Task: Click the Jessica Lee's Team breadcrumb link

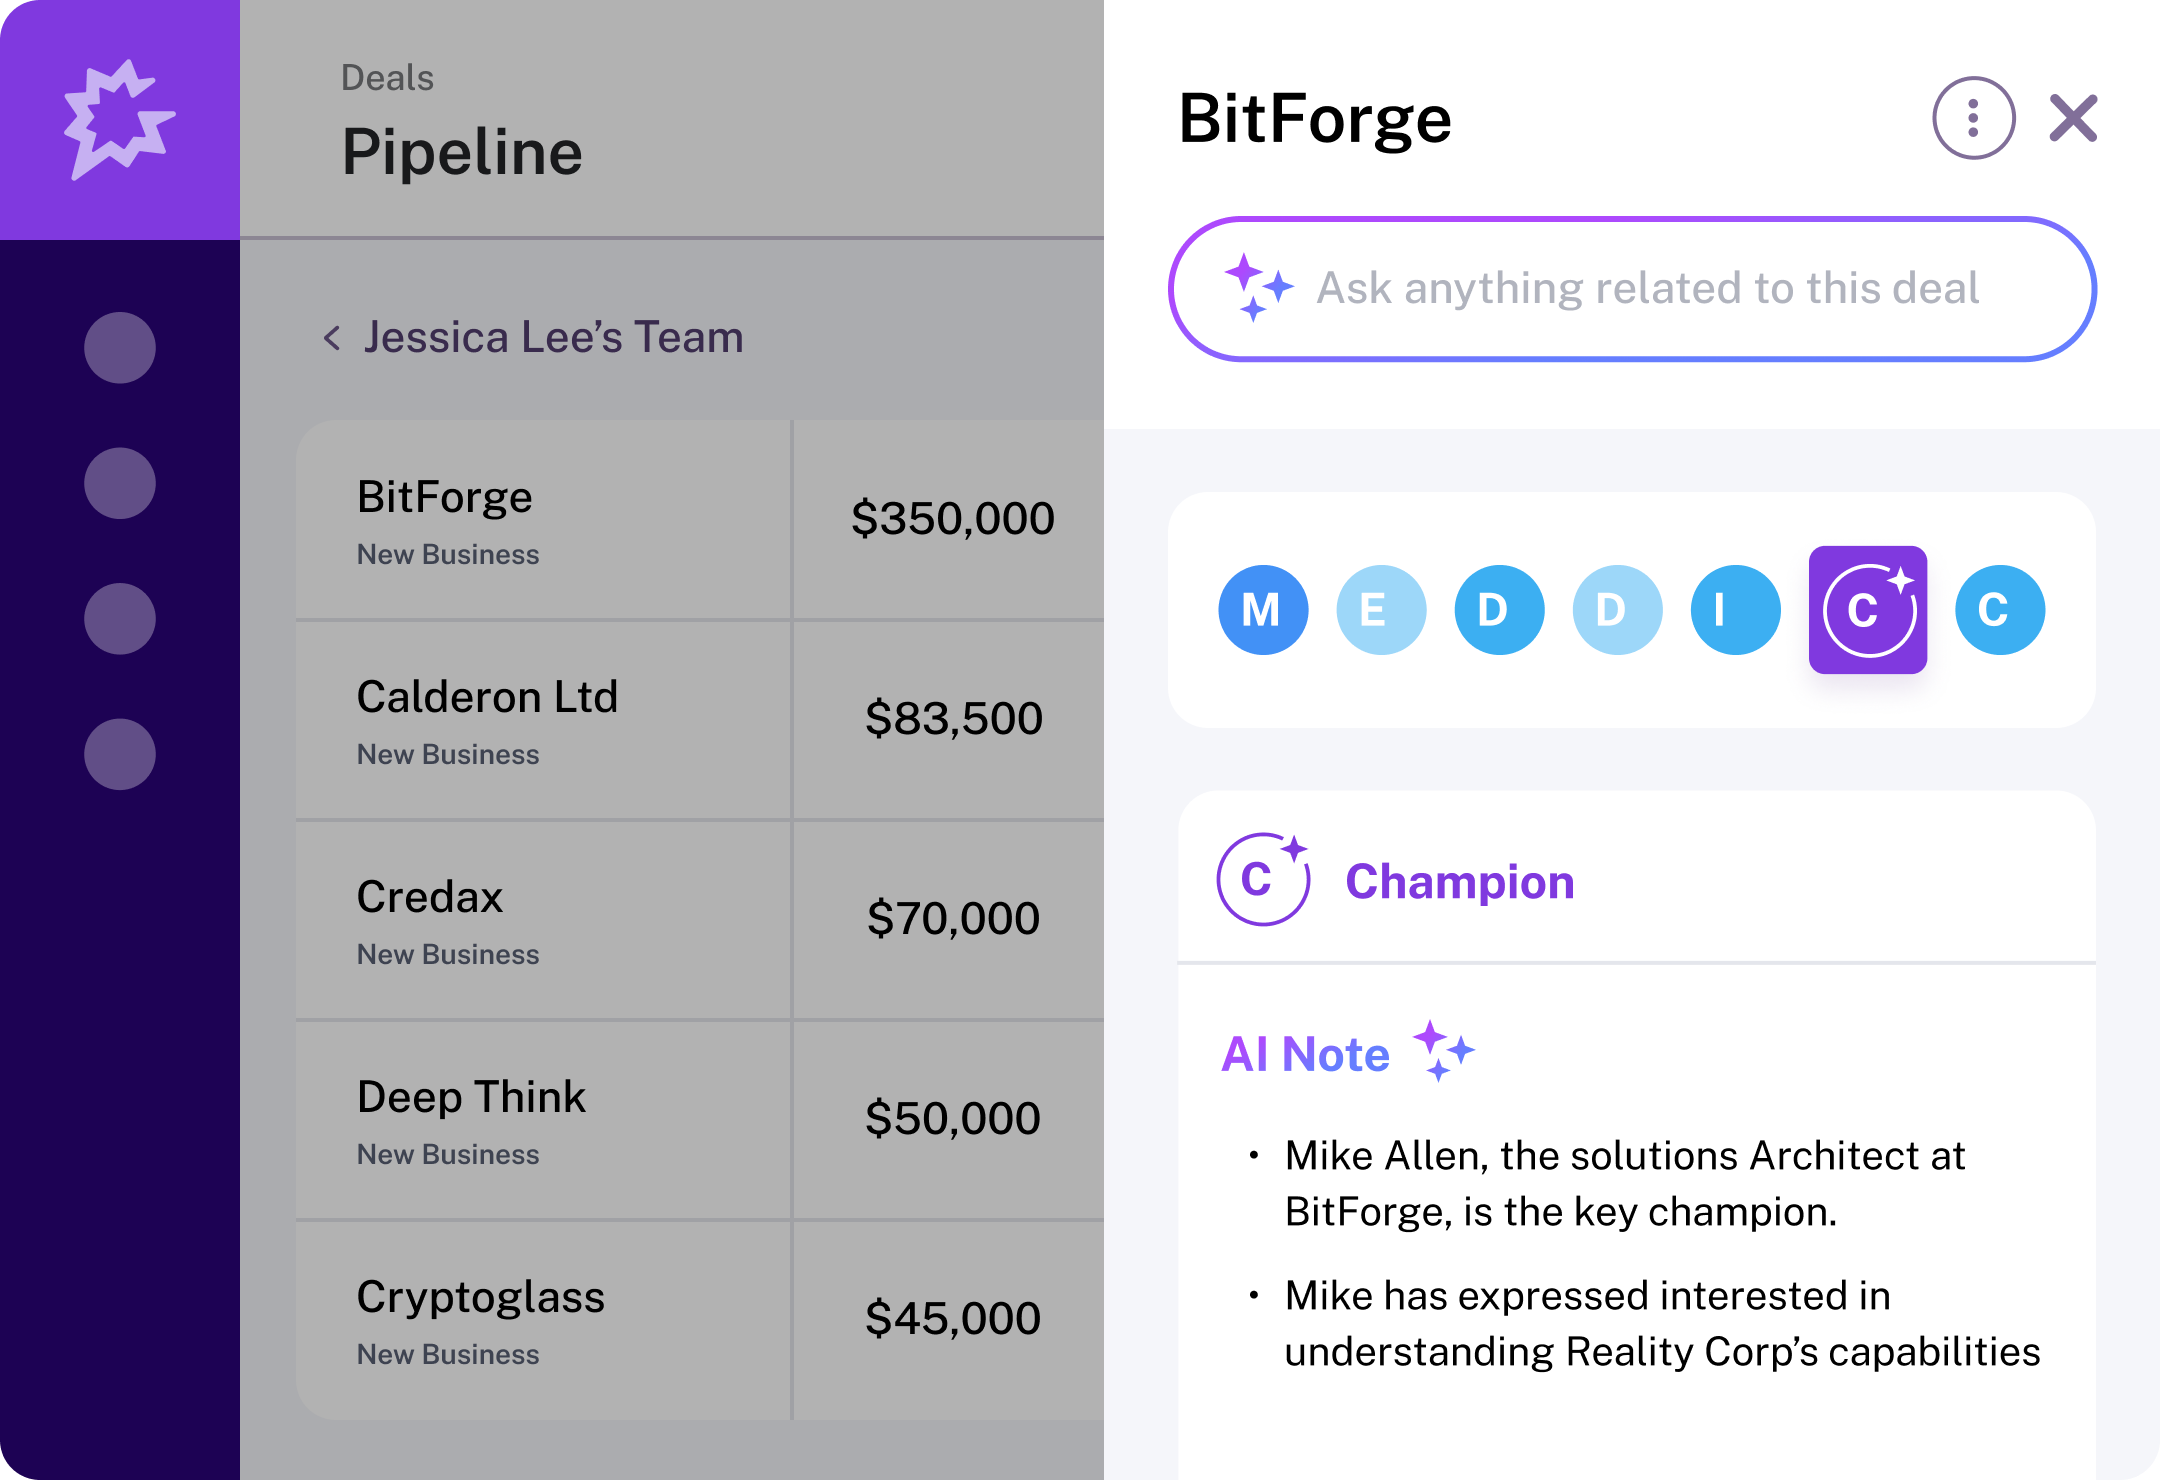Action: click(553, 338)
